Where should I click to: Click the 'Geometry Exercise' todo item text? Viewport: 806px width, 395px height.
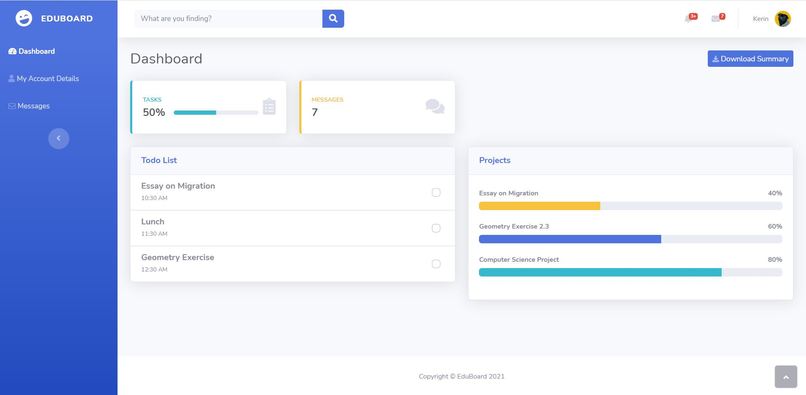click(177, 257)
